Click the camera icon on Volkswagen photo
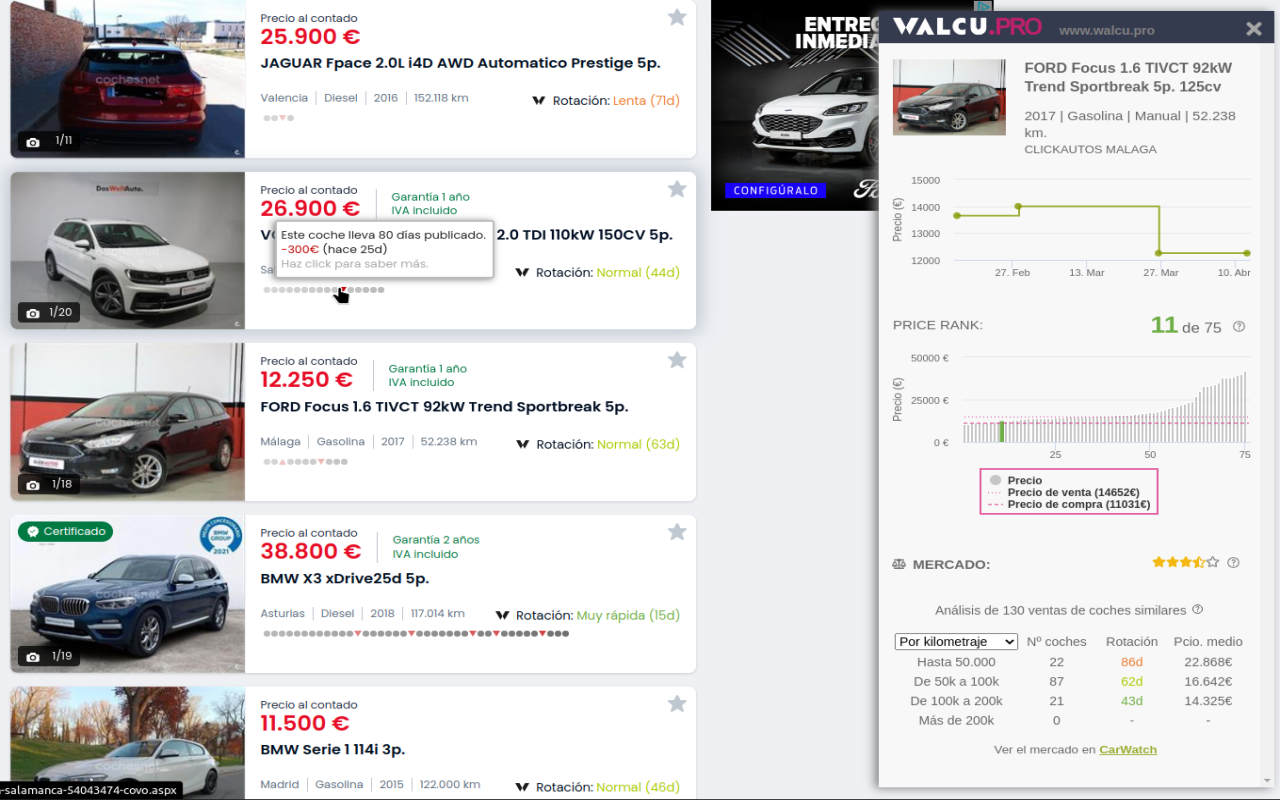Image resolution: width=1280 pixels, height=800 pixels. 33,313
